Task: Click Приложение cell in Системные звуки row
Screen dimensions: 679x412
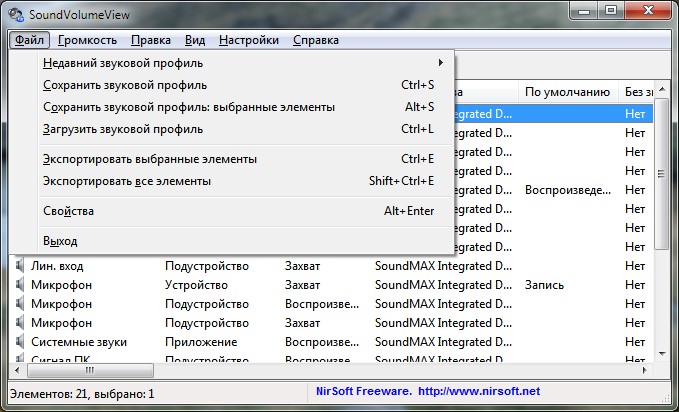Action: [201, 342]
